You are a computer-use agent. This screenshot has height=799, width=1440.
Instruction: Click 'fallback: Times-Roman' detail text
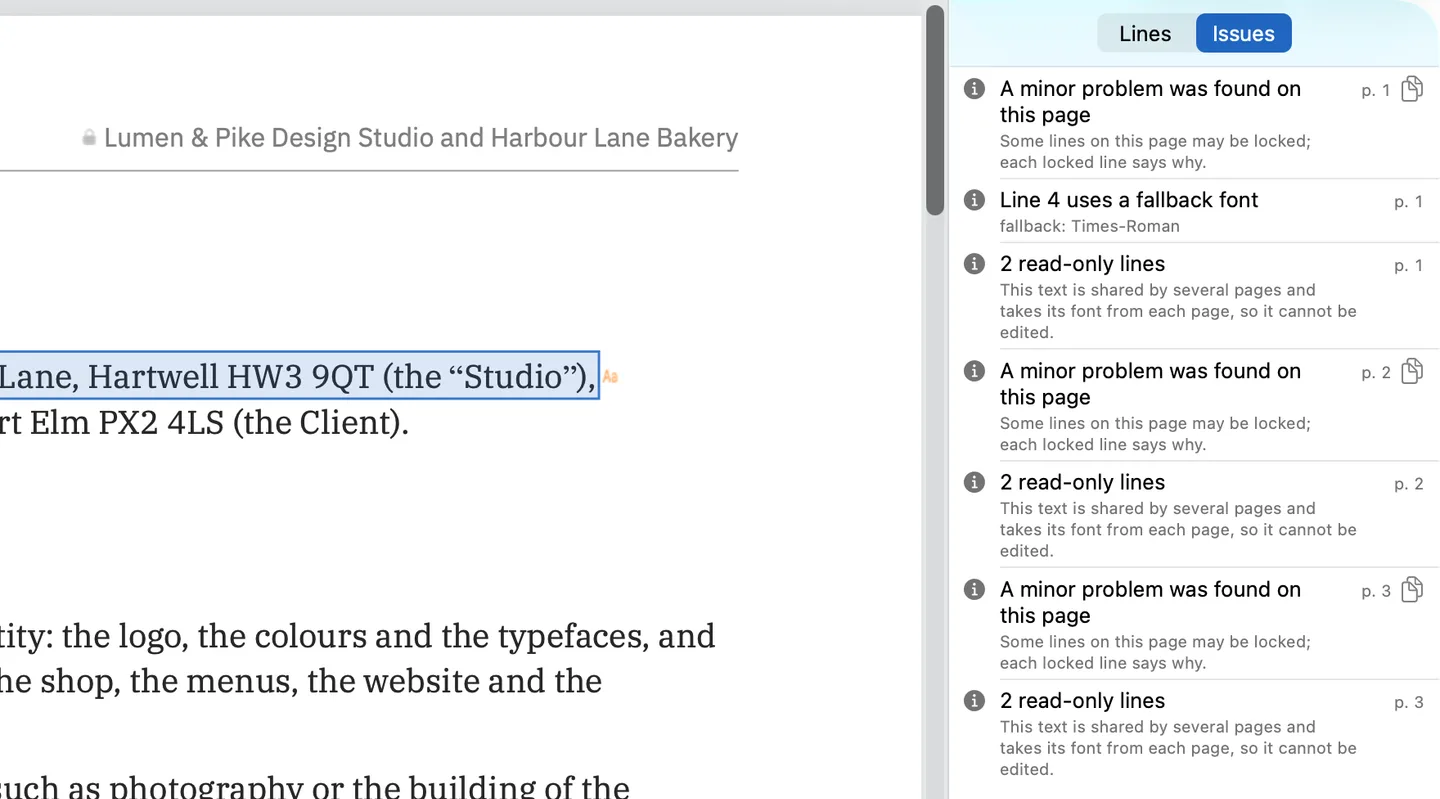click(1089, 226)
